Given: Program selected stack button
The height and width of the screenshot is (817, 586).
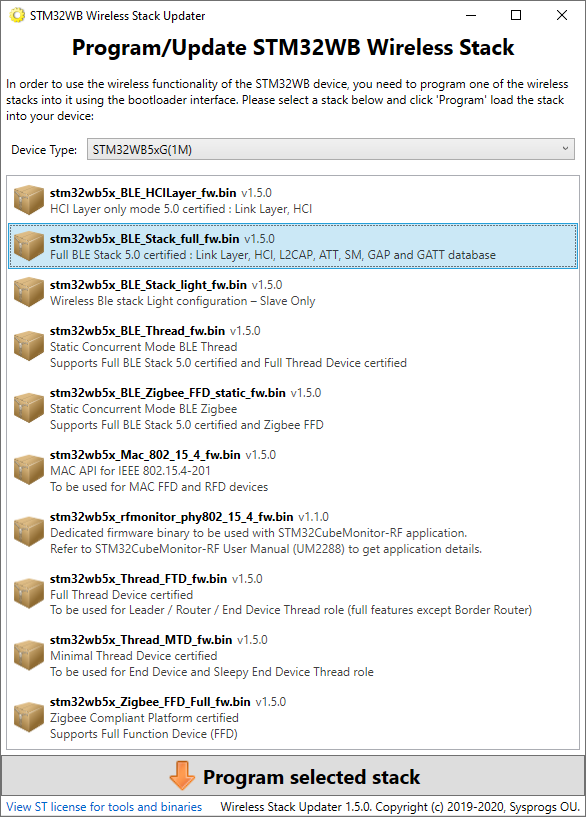Looking at the screenshot, I should click(x=293, y=776).
